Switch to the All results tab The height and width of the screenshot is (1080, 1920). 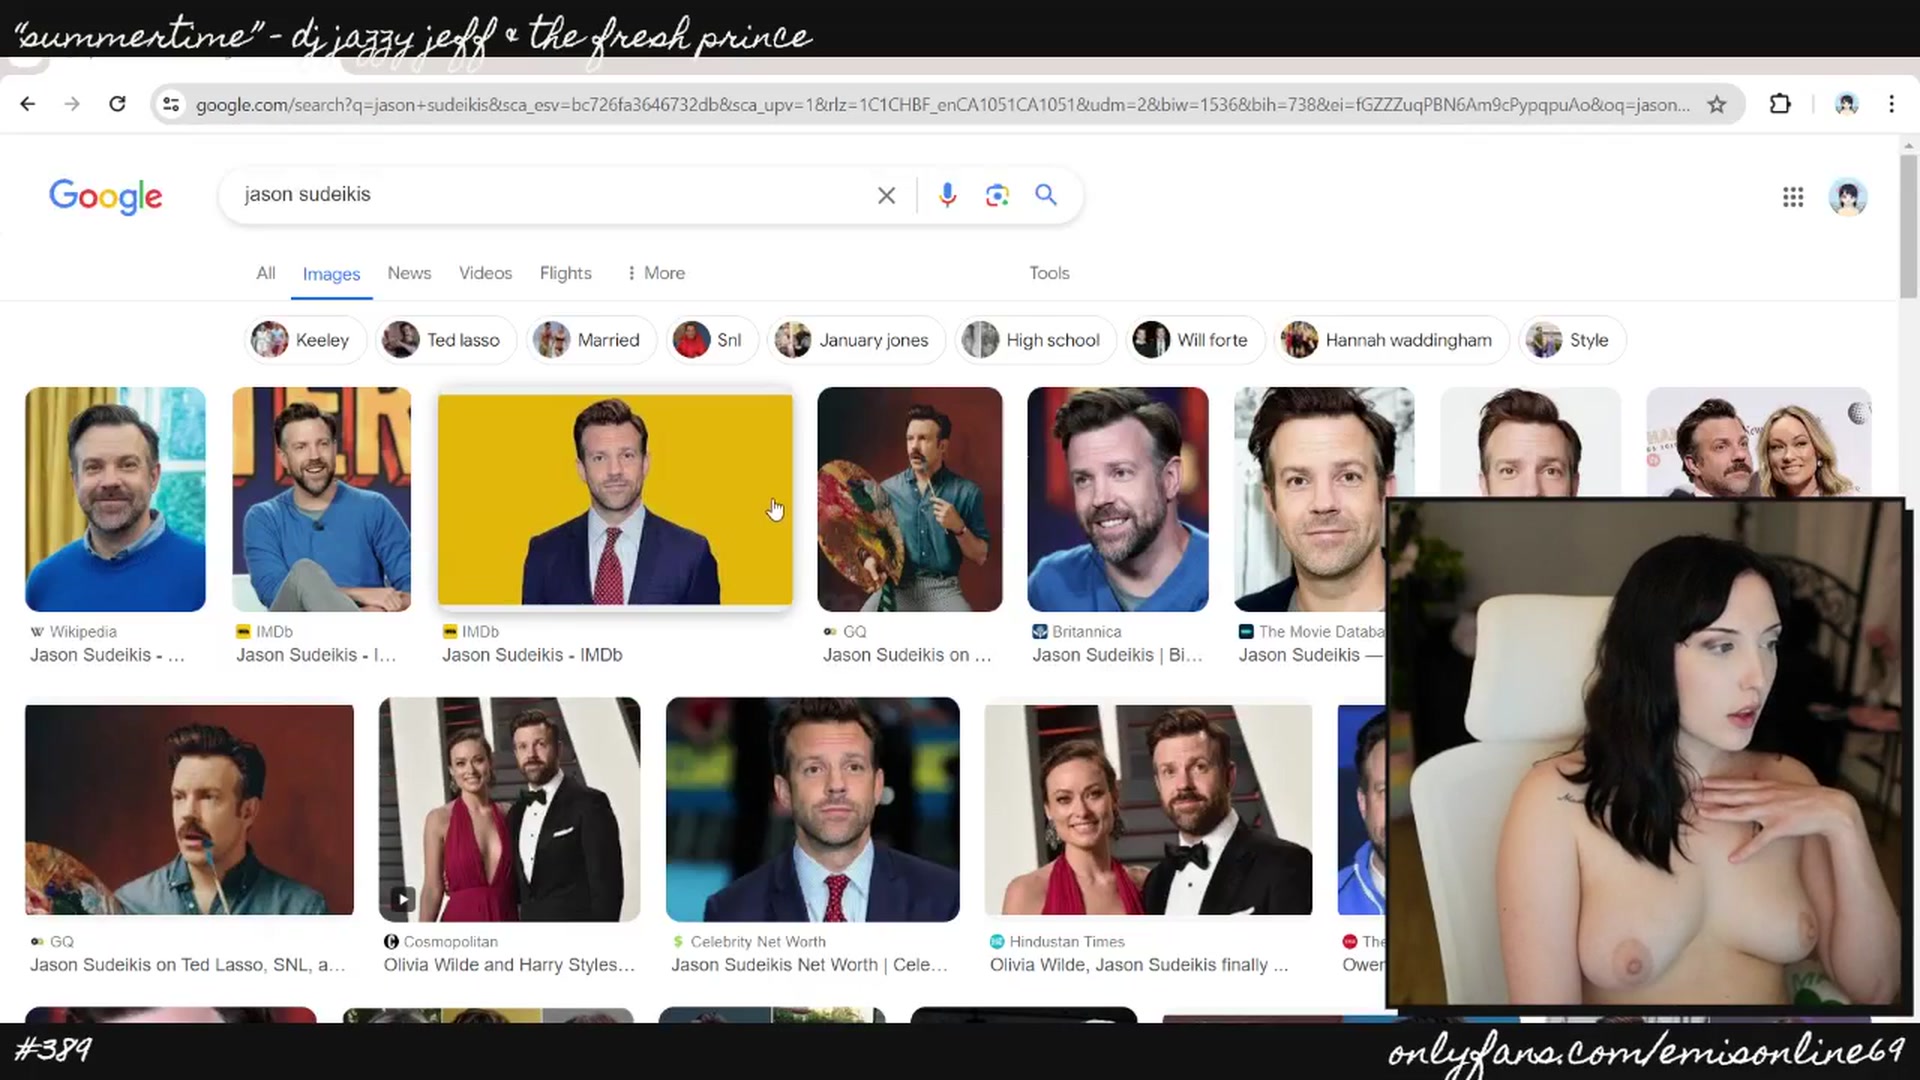click(x=265, y=273)
